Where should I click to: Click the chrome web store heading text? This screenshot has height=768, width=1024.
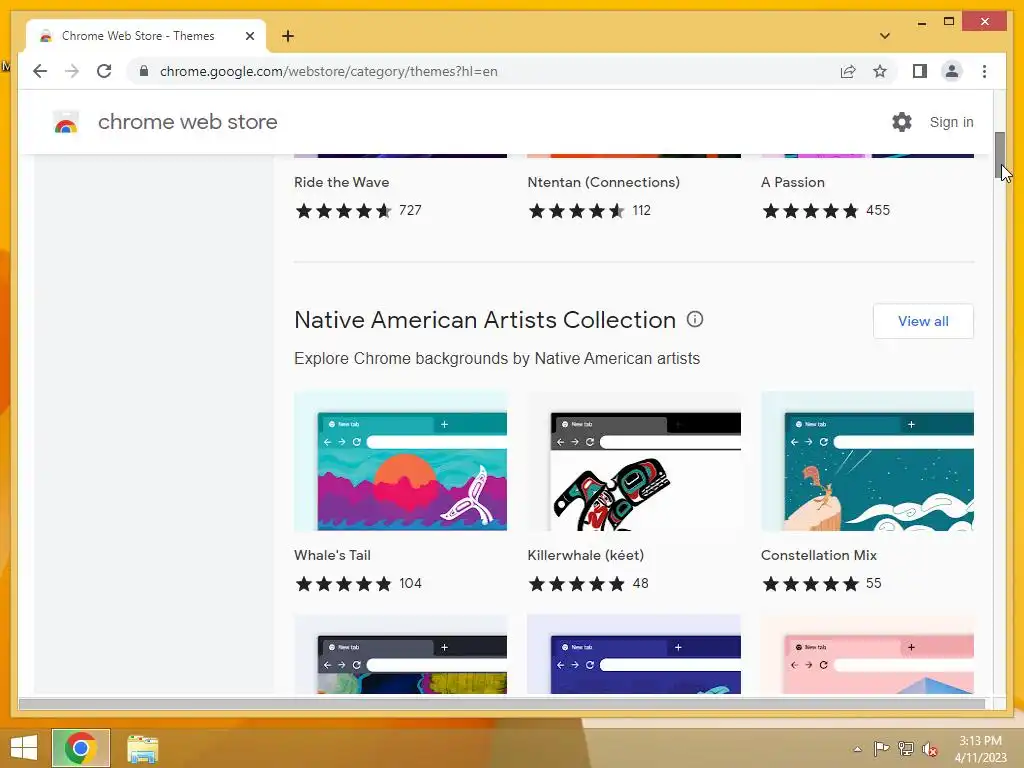tap(187, 122)
